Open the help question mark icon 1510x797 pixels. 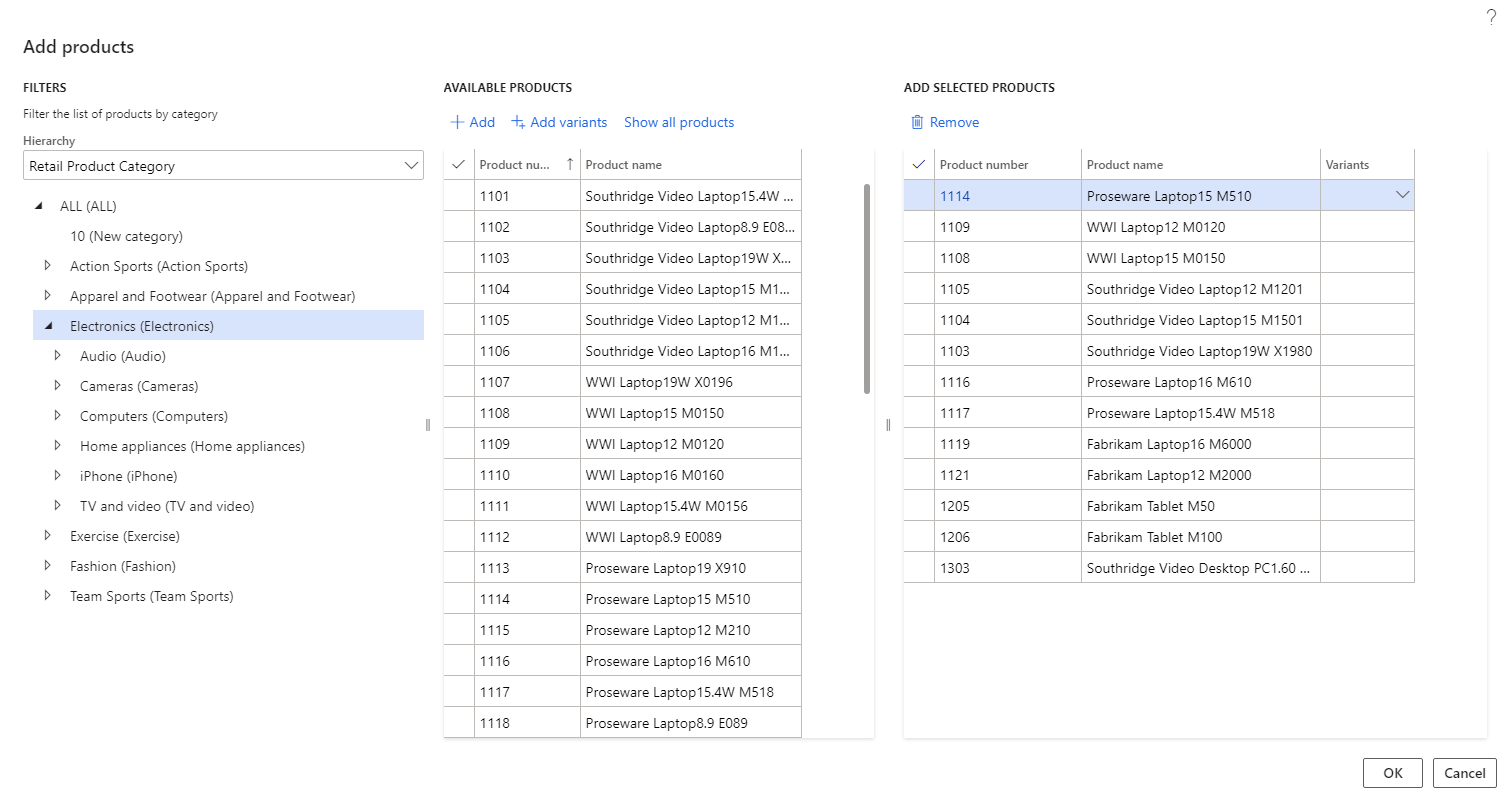1491,17
